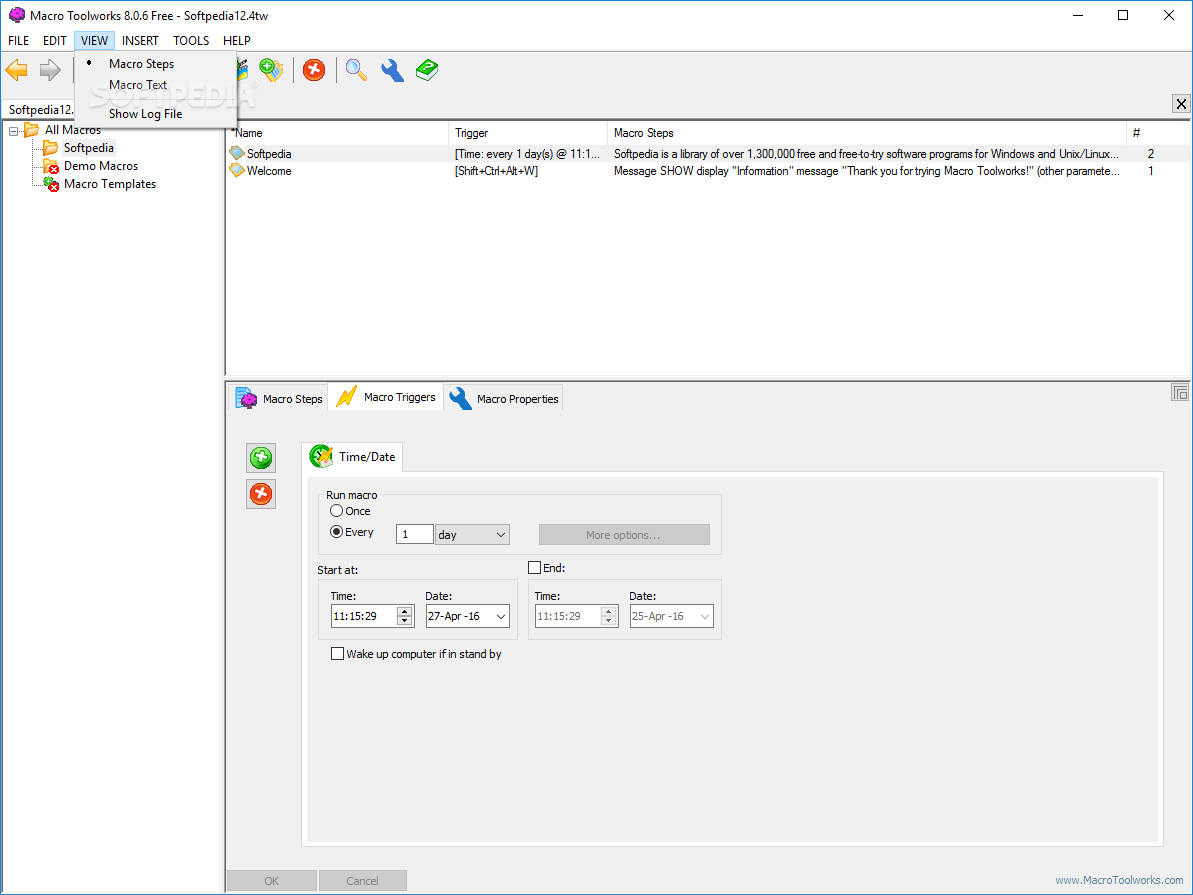
Task: Click the [Shift+Ctrl+Alt+W] trigger cell
Action: pyautogui.click(x=496, y=170)
